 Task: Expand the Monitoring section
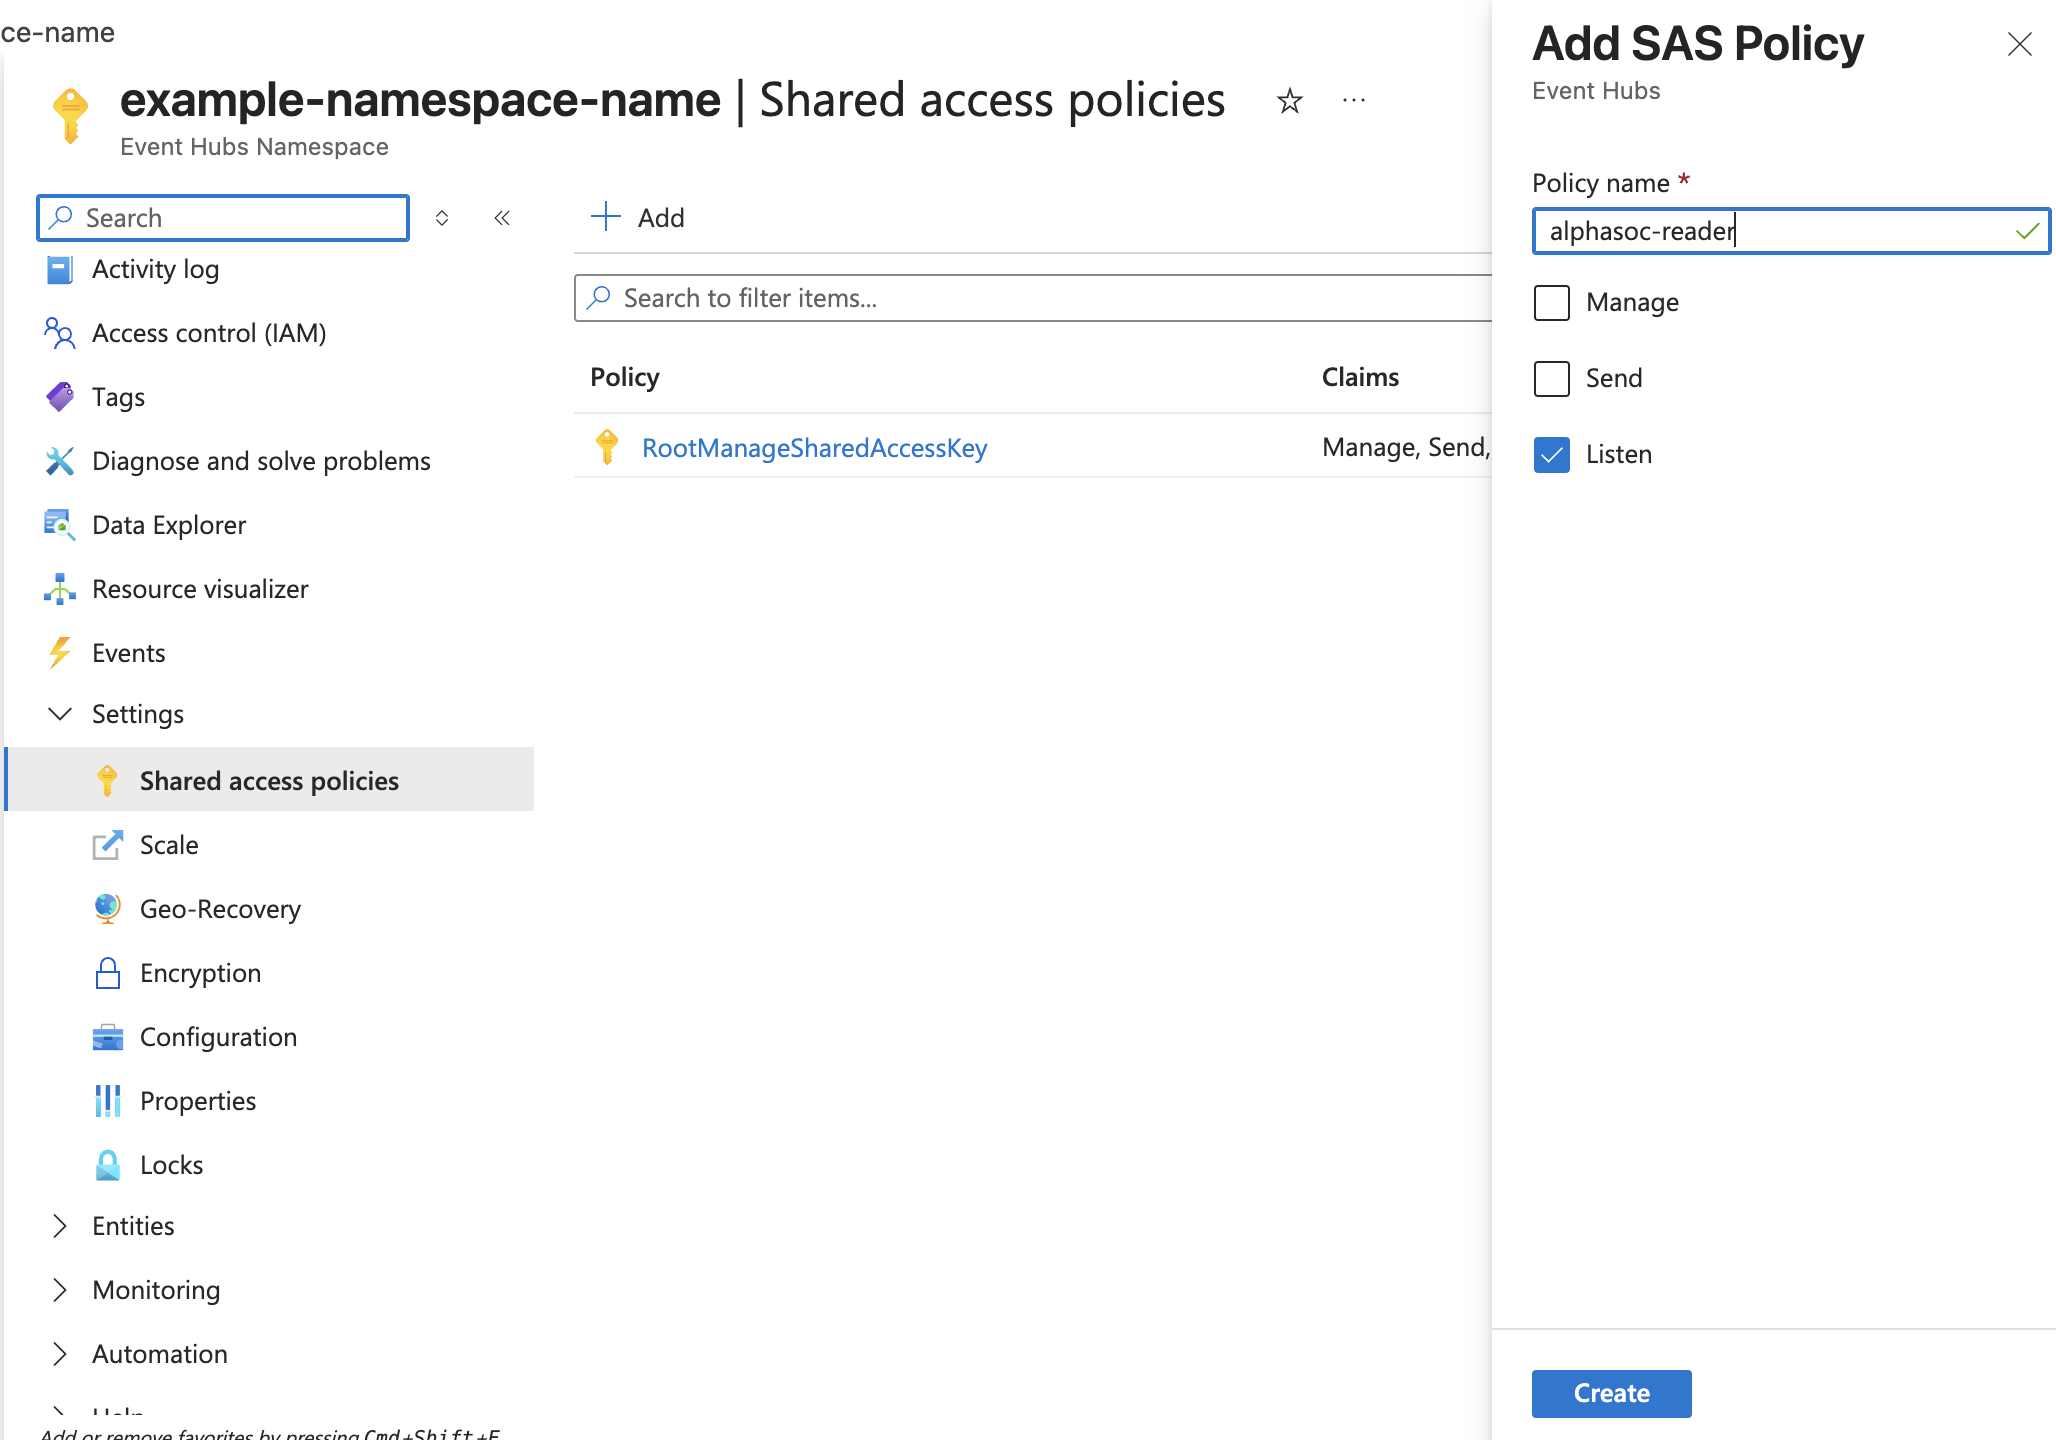coord(60,1290)
